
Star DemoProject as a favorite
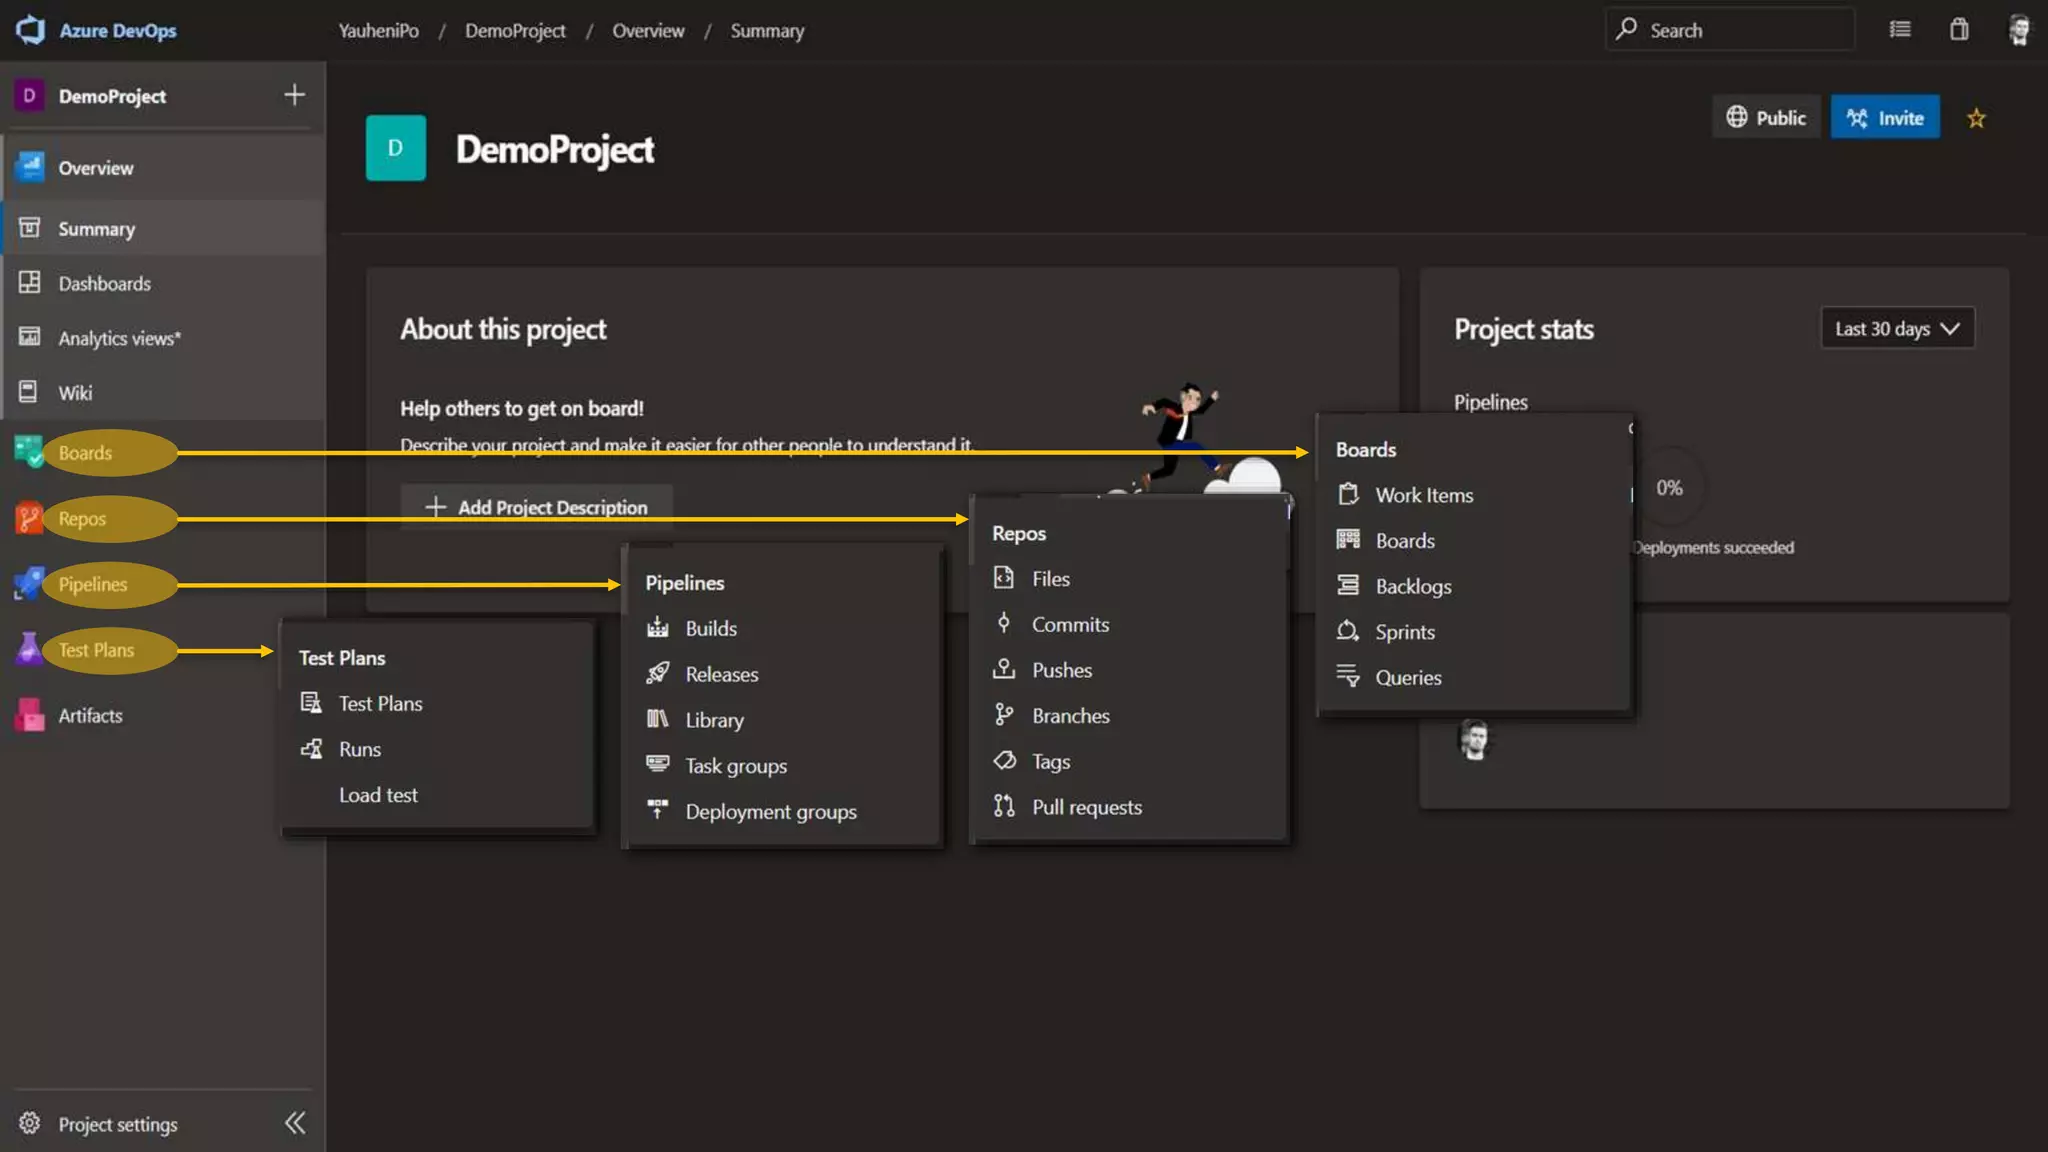coord(1976,118)
